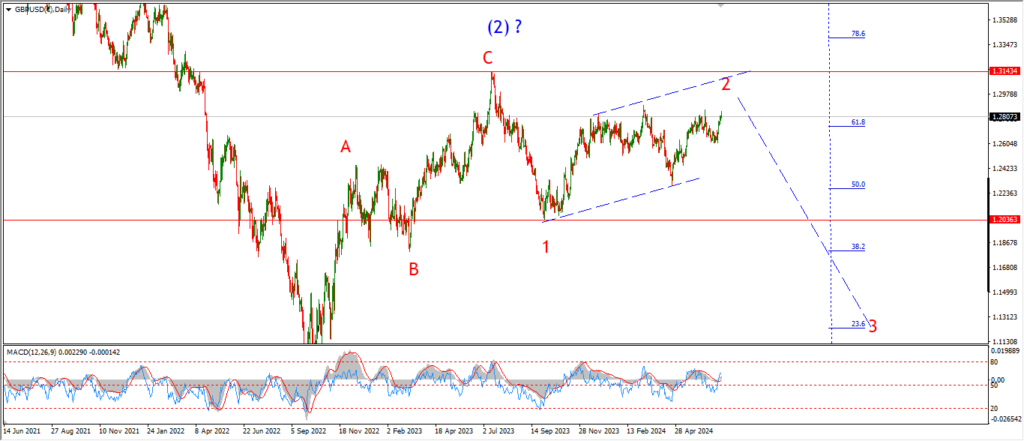
Task: Select the 50.0 Fibonacci level label
Action: click(x=857, y=185)
